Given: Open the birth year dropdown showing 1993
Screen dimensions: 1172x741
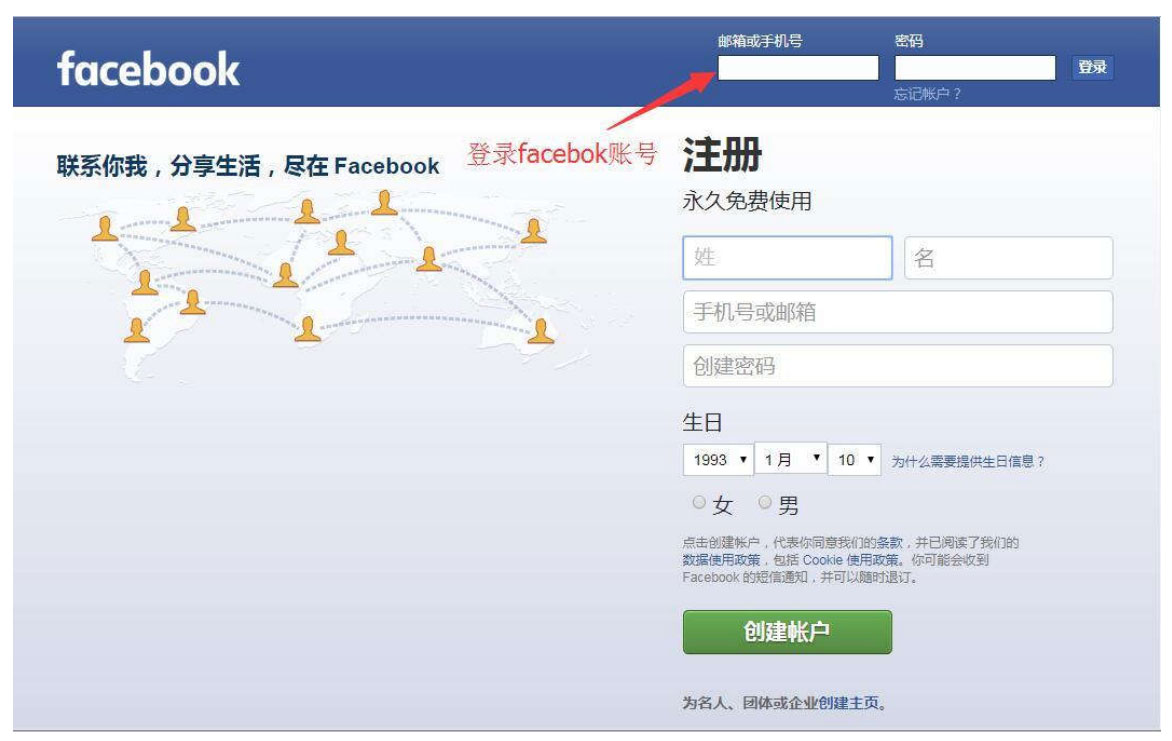Looking at the screenshot, I should pos(718,460).
